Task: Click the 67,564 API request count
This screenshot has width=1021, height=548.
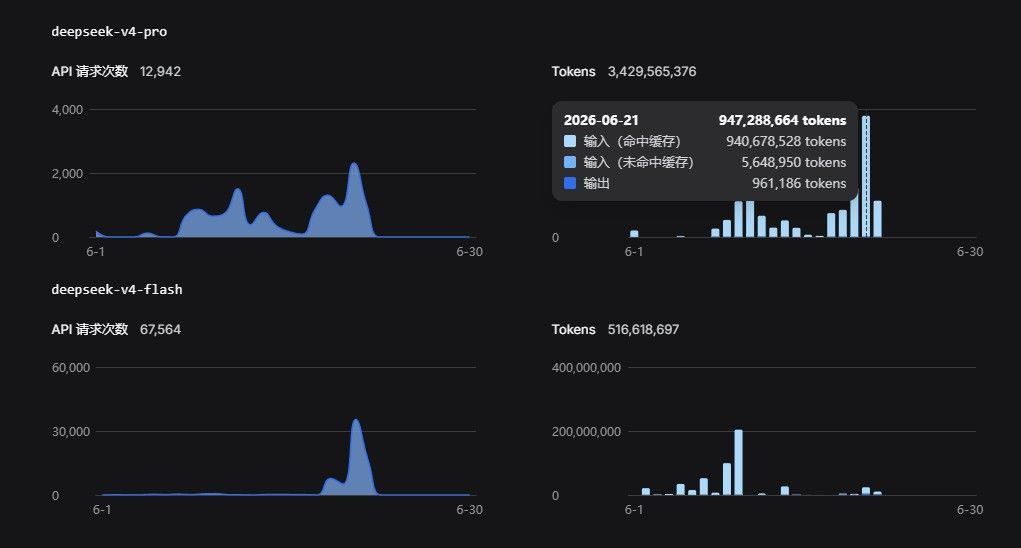Action: click(160, 329)
